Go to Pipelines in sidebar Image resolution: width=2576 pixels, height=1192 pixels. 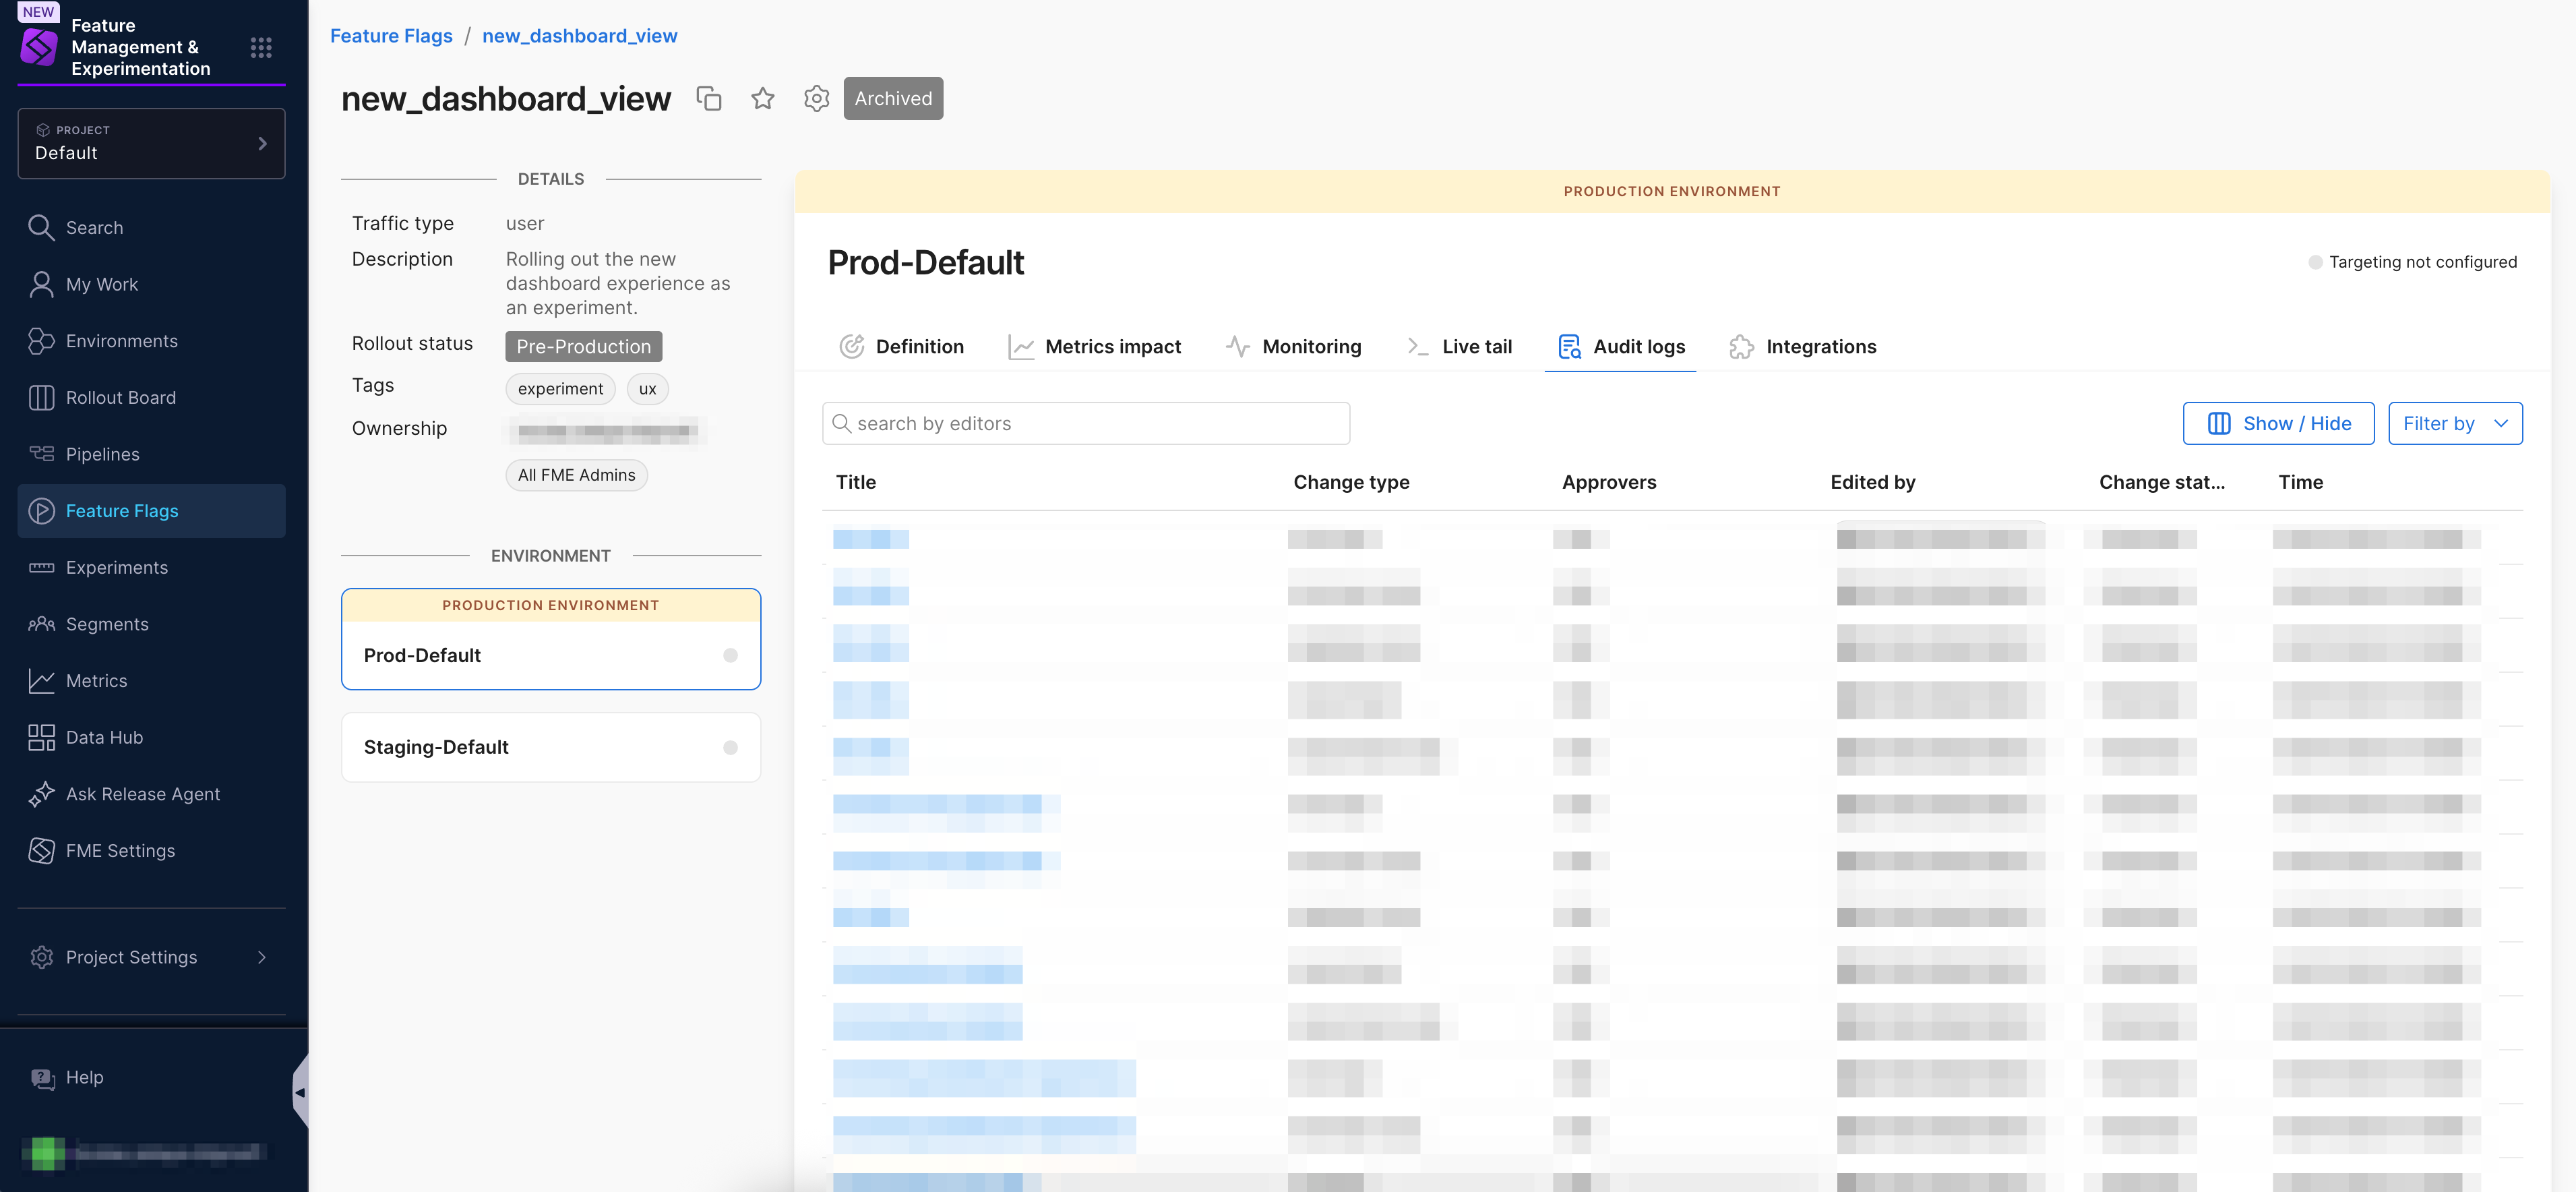tap(102, 454)
